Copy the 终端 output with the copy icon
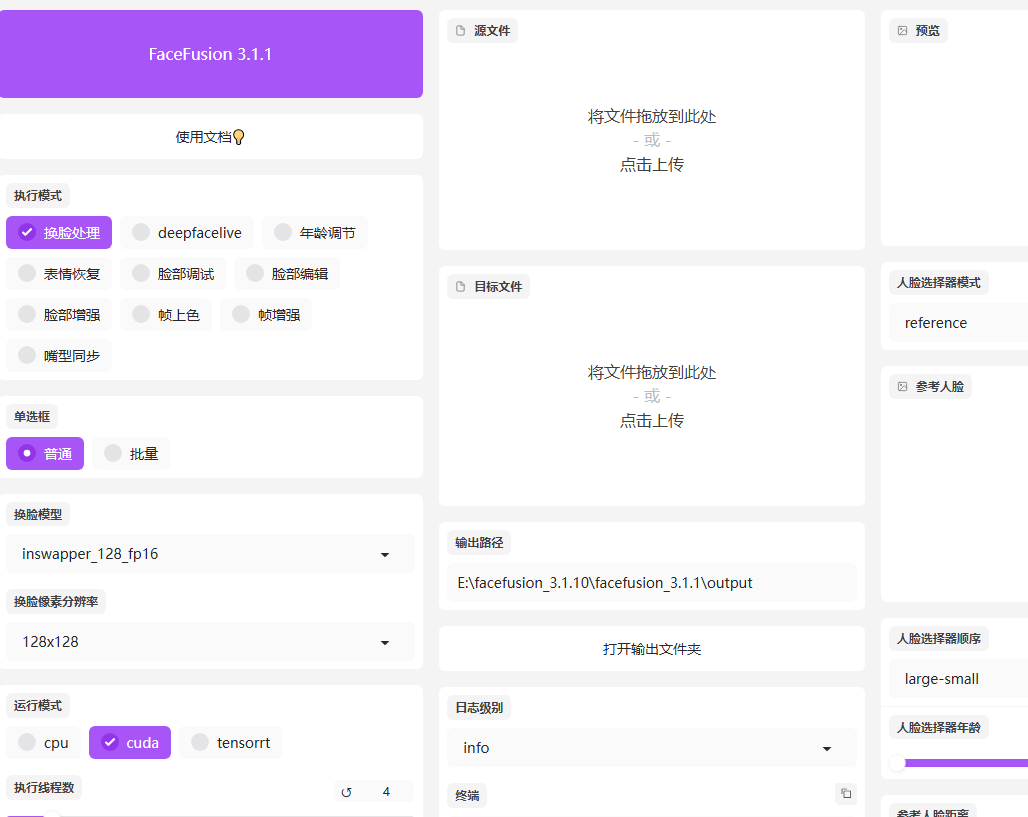This screenshot has width=1028, height=817. [846, 793]
